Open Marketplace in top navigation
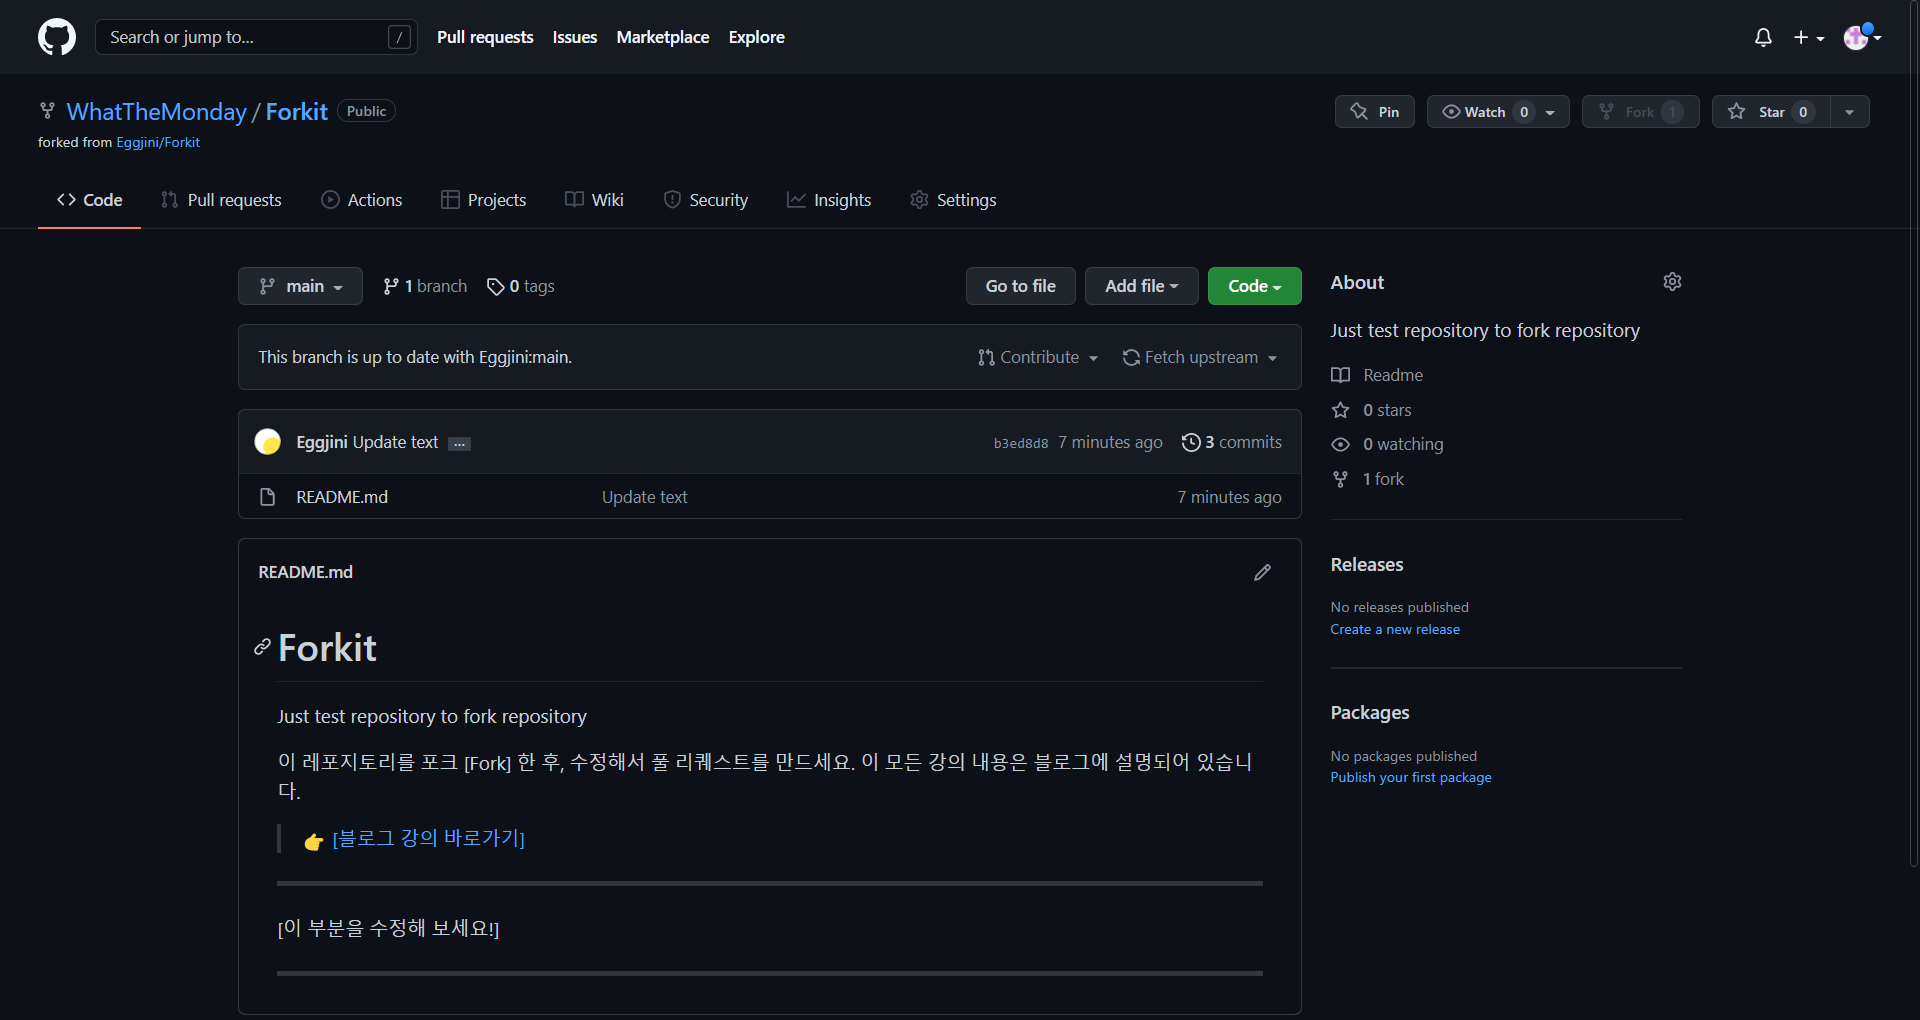Image resolution: width=1920 pixels, height=1020 pixels. pyautogui.click(x=663, y=37)
